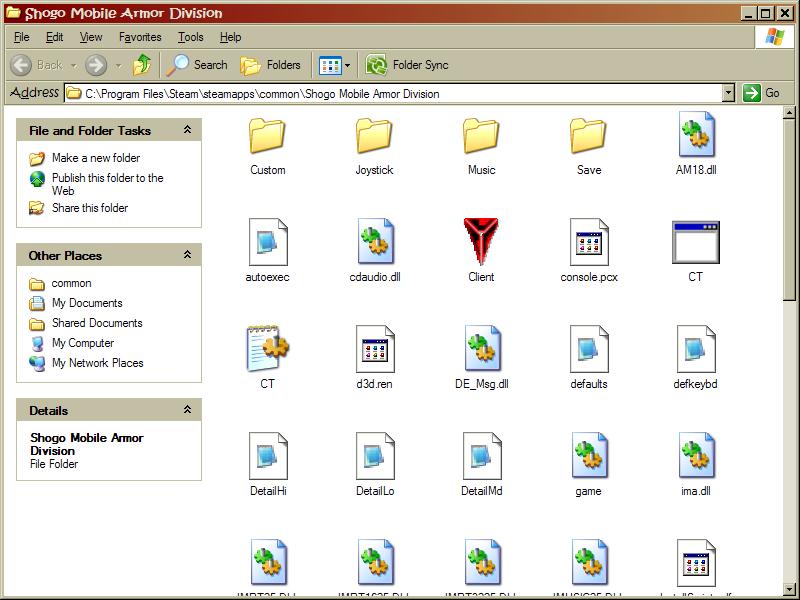Toggle the Folders pane button

pos(270,65)
